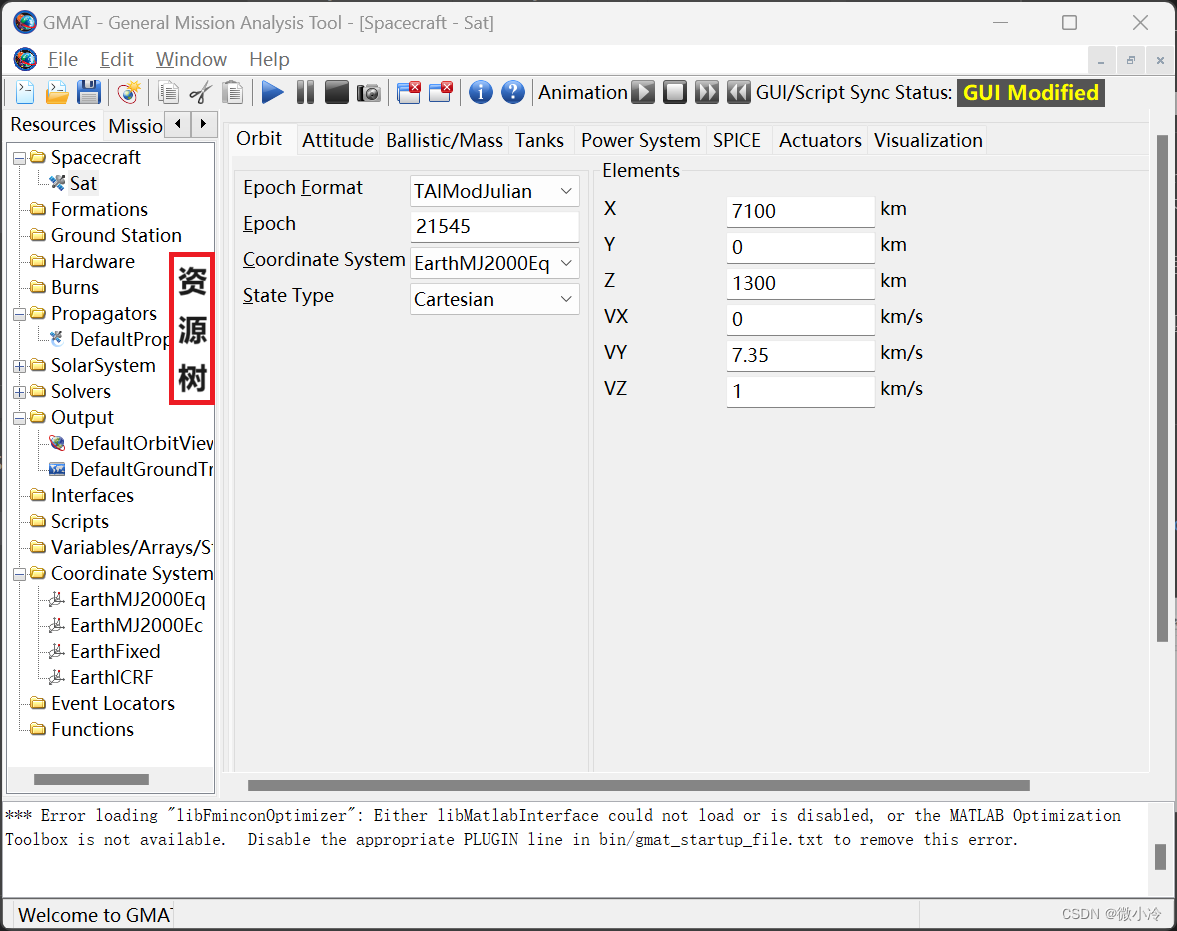Screen dimensions: 1177x931
Task: Switch to the Power System tab
Action: point(640,140)
